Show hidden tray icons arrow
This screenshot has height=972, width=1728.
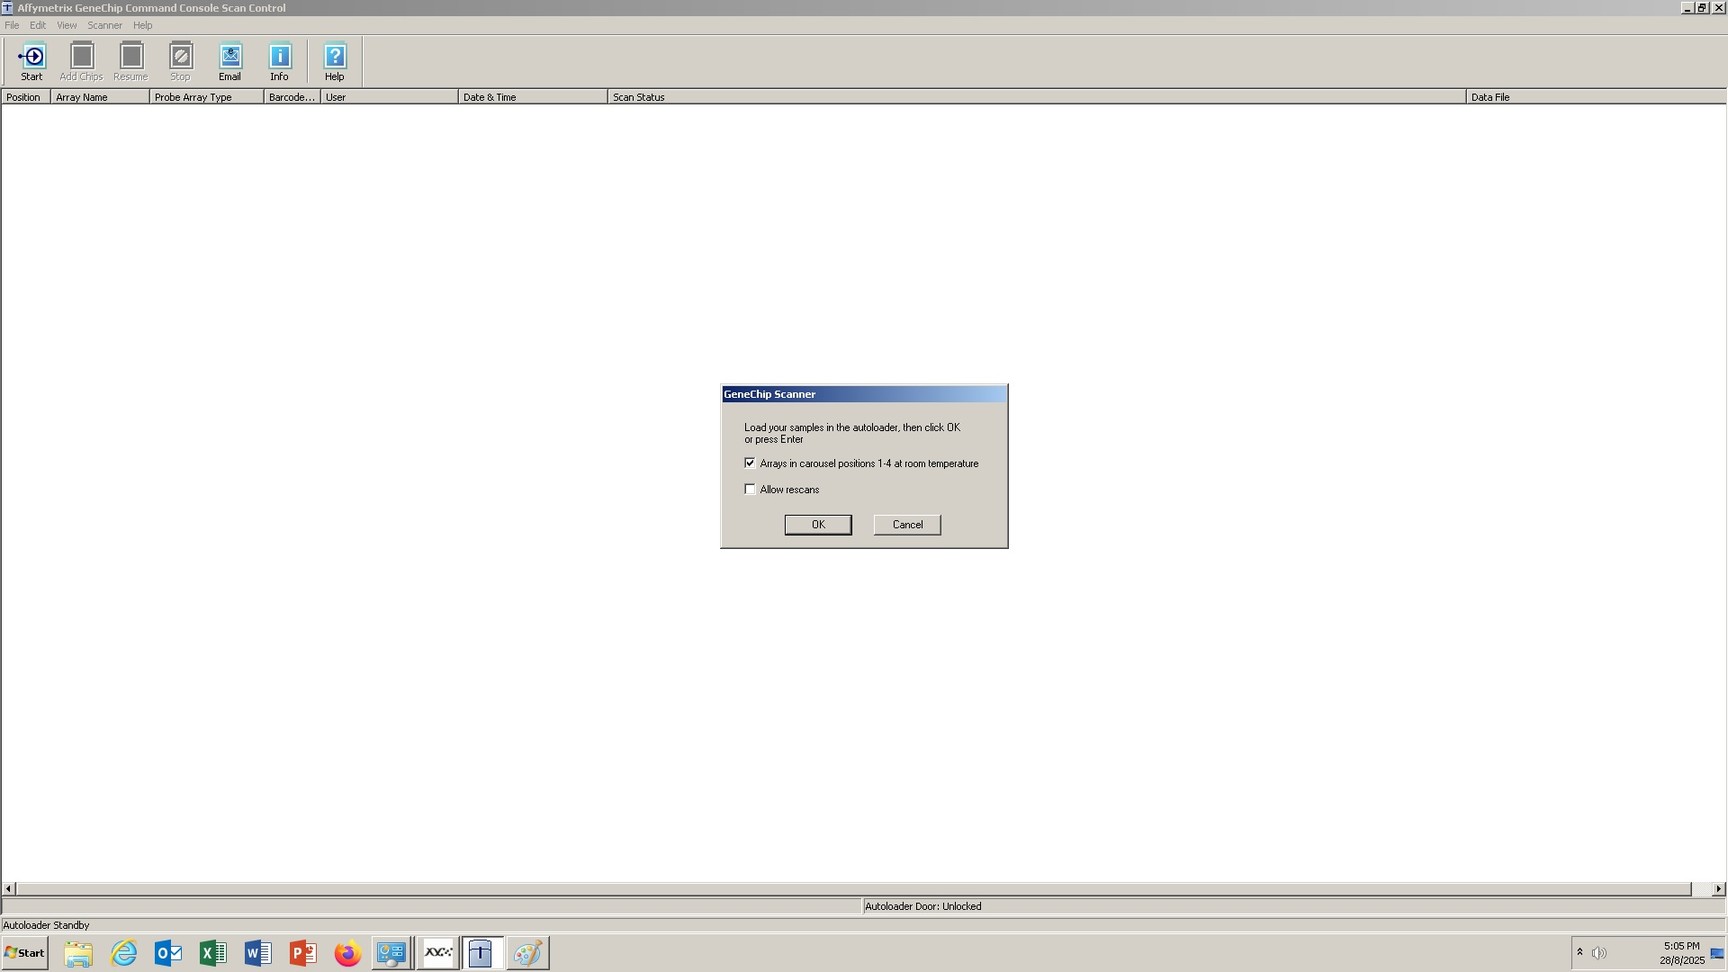pyautogui.click(x=1580, y=952)
